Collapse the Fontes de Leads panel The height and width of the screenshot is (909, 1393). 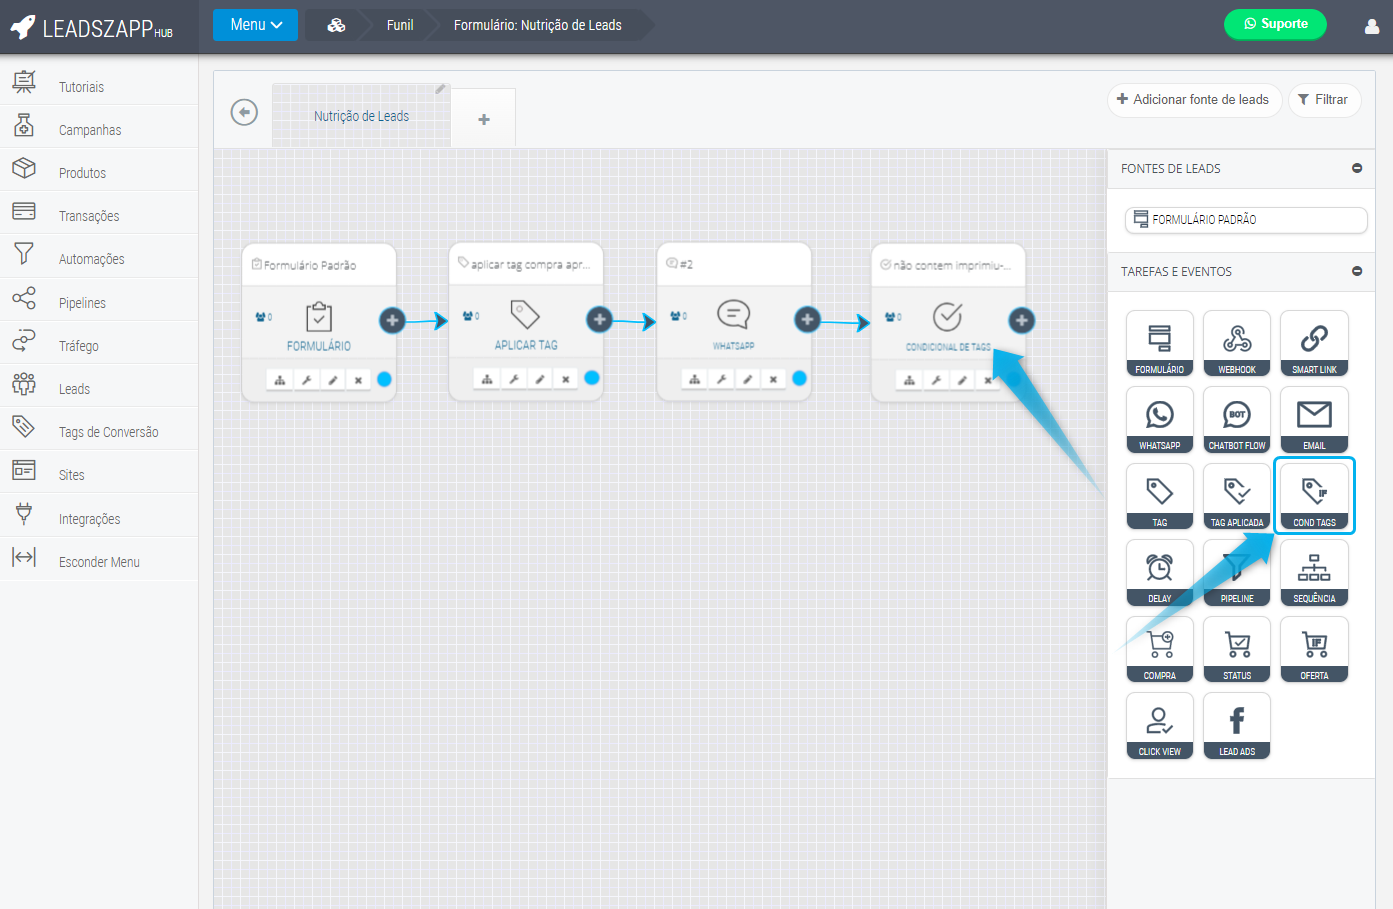pos(1357,169)
